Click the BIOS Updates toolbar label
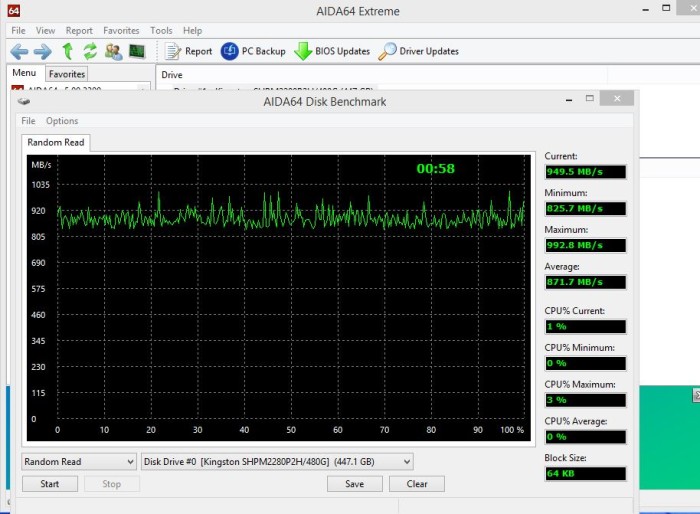Viewport: 700px width, 514px height. click(342, 51)
